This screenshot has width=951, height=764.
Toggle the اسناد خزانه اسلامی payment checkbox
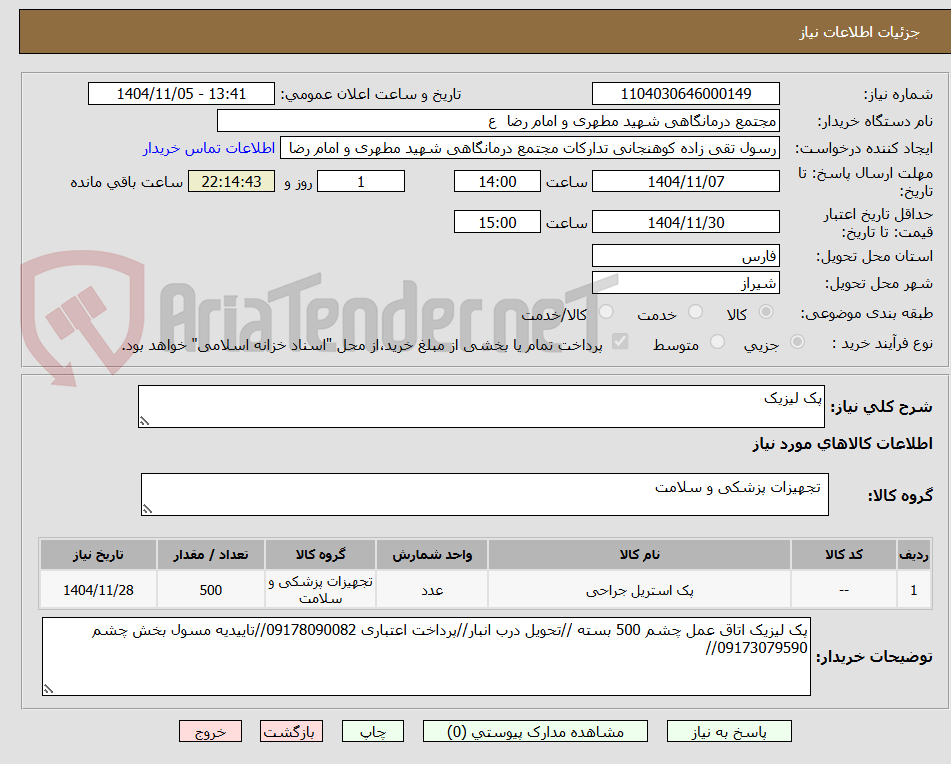coord(620,342)
